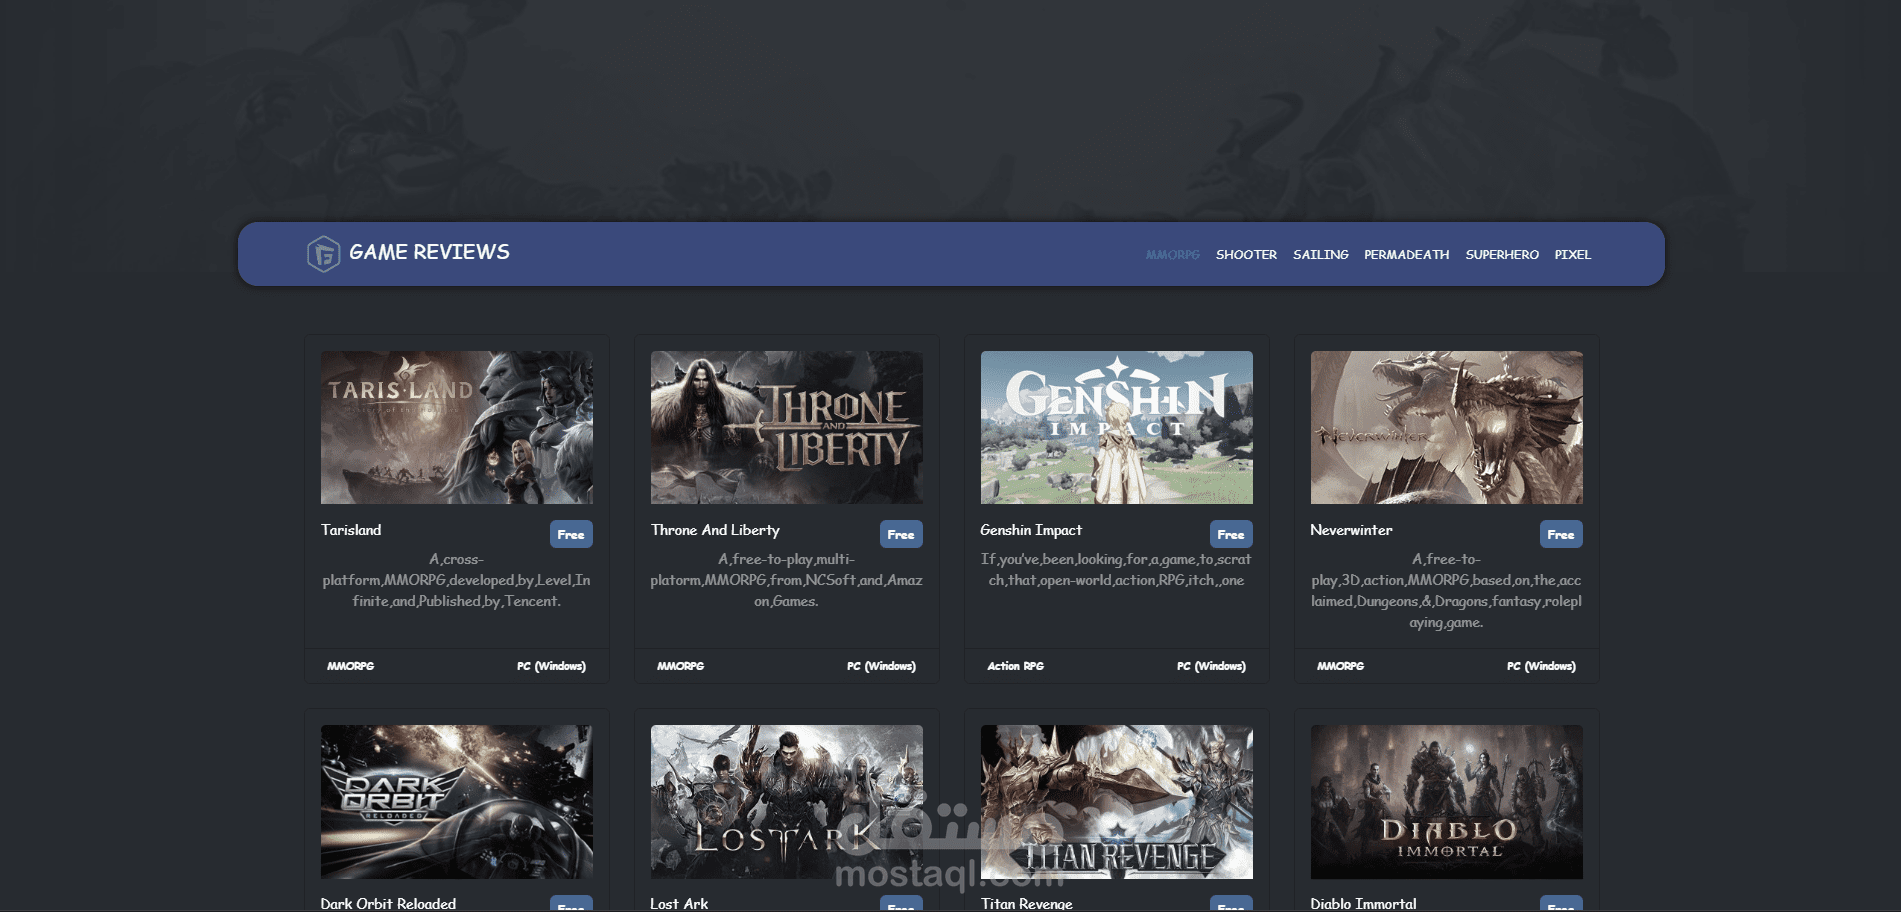Click PC (Windows) platform on Tarisland card
1901x912 pixels.
551,666
